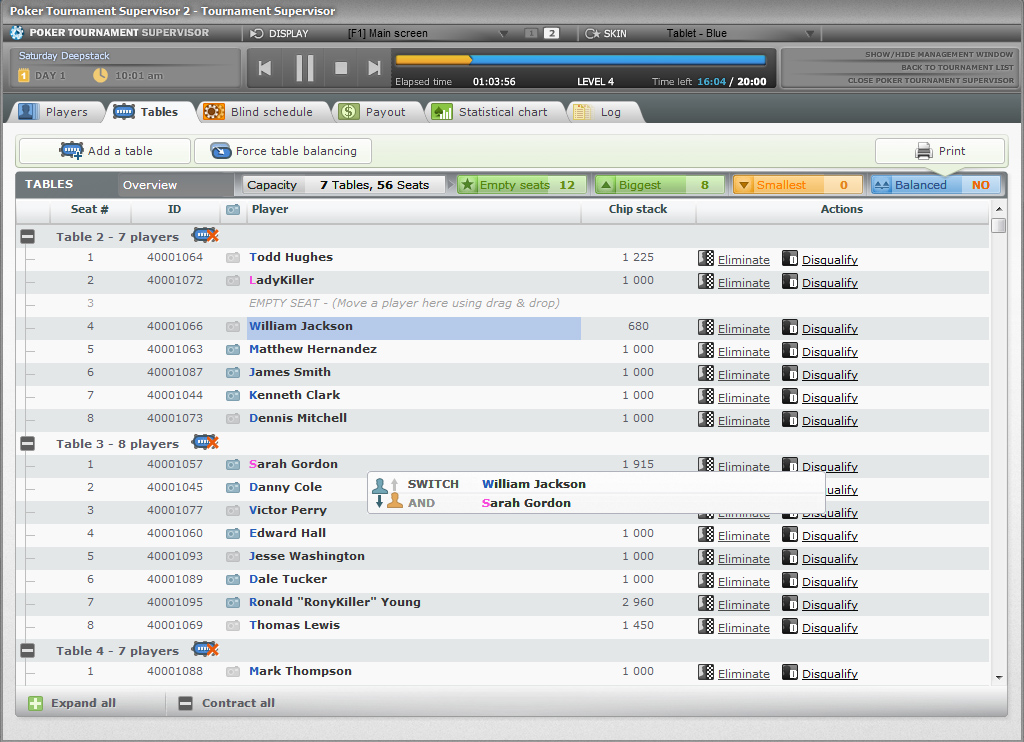Collapse the Table 3 group
1024x742 pixels.
pyautogui.click(x=28, y=444)
